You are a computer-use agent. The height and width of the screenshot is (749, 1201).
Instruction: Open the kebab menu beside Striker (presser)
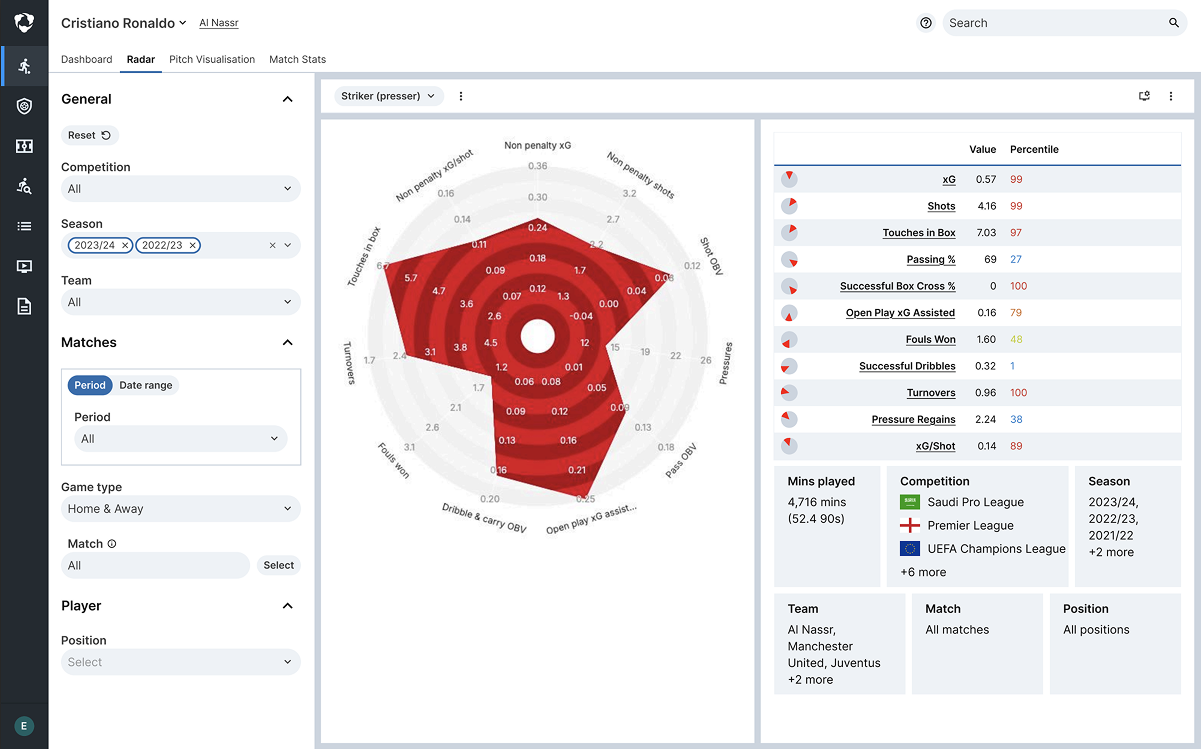[461, 96]
